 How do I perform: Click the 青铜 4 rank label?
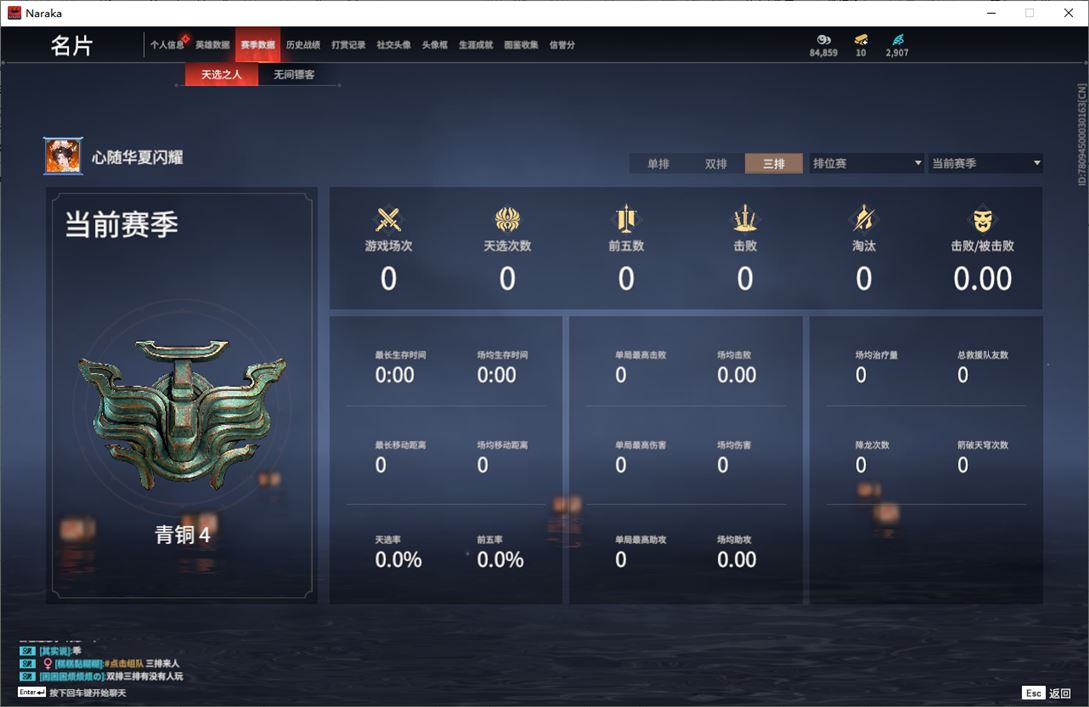click(x=182, y=534)
